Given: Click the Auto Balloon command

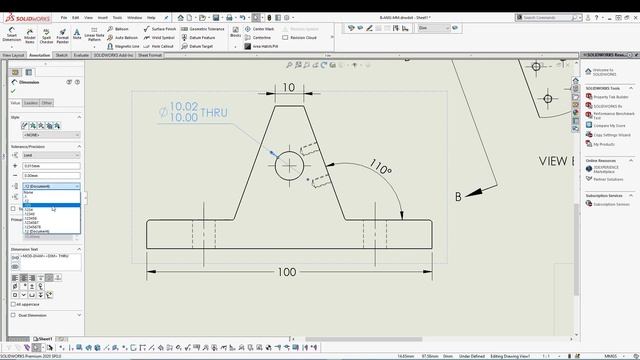Looking at the screenshot, I should point(122,38).
